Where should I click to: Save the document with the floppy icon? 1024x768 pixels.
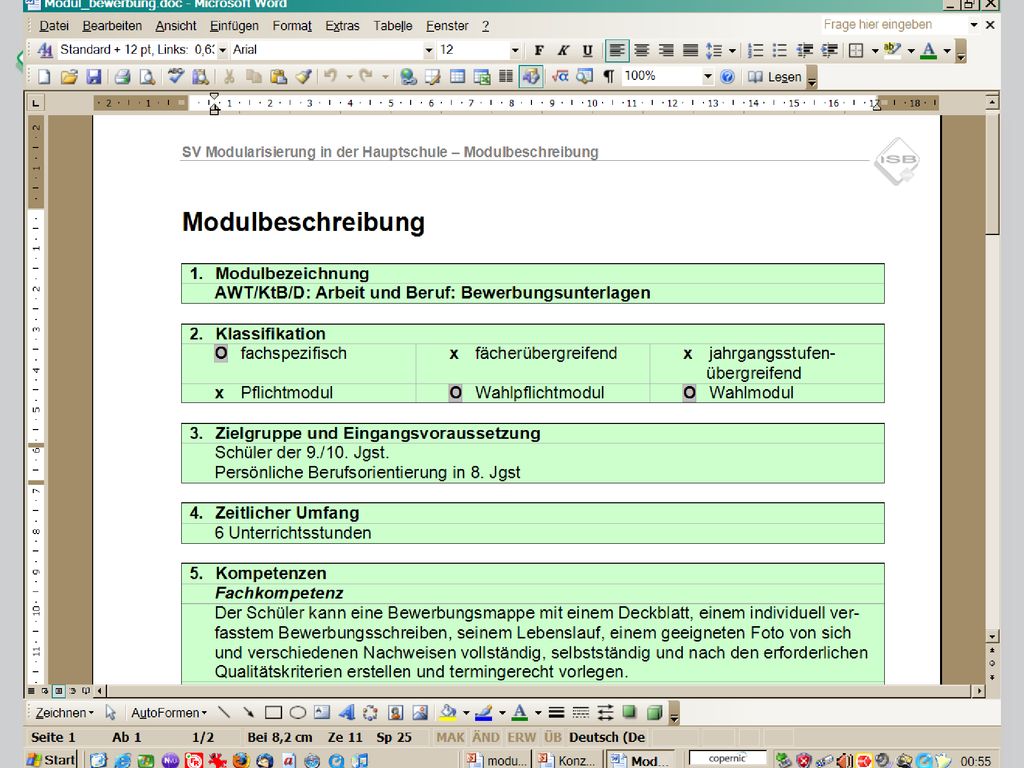point(94,77)
